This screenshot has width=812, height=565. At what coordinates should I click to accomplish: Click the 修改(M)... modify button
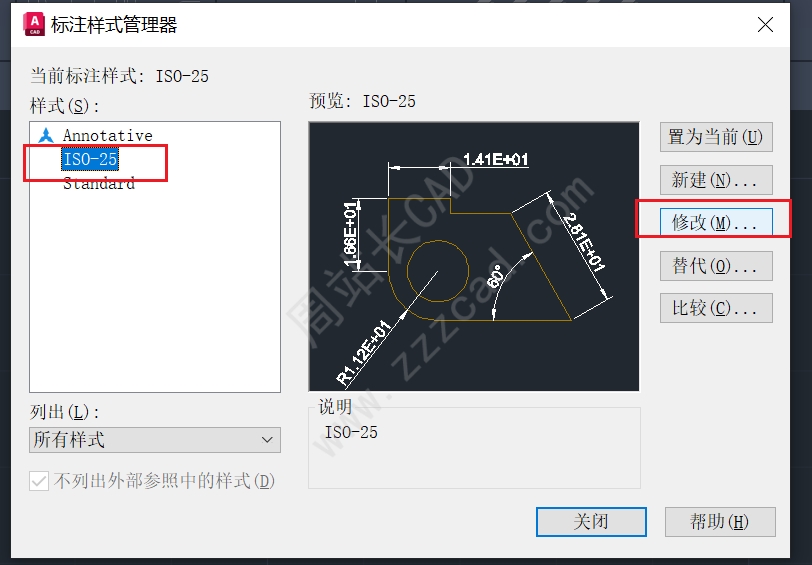(716, 223)
